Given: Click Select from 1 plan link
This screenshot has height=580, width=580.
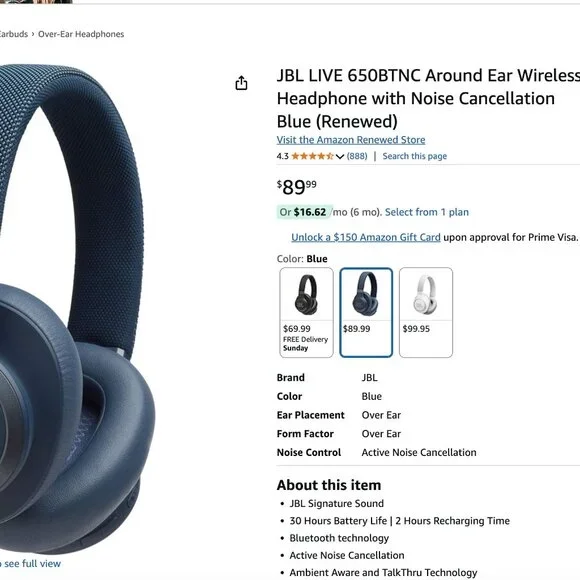Looking at the screenshot, I should 427,212.
